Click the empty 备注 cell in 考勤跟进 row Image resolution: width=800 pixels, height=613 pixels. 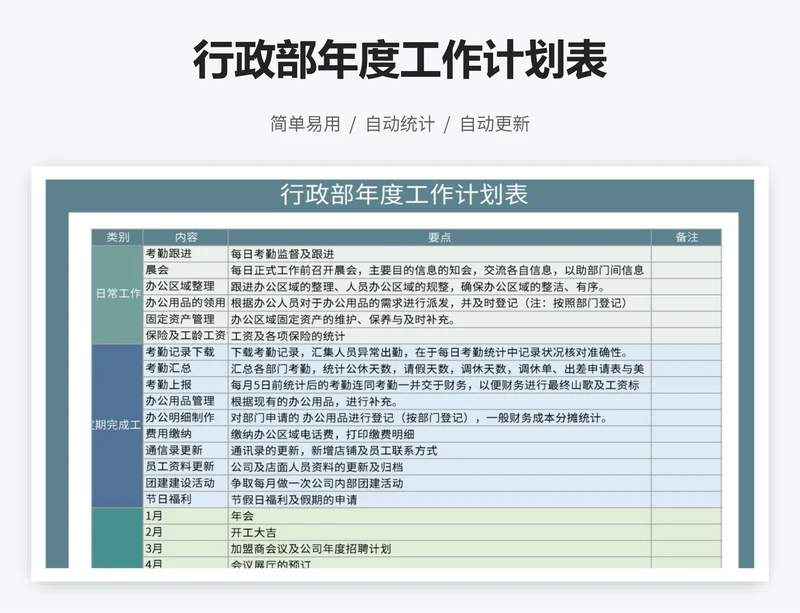click(686, 254)
